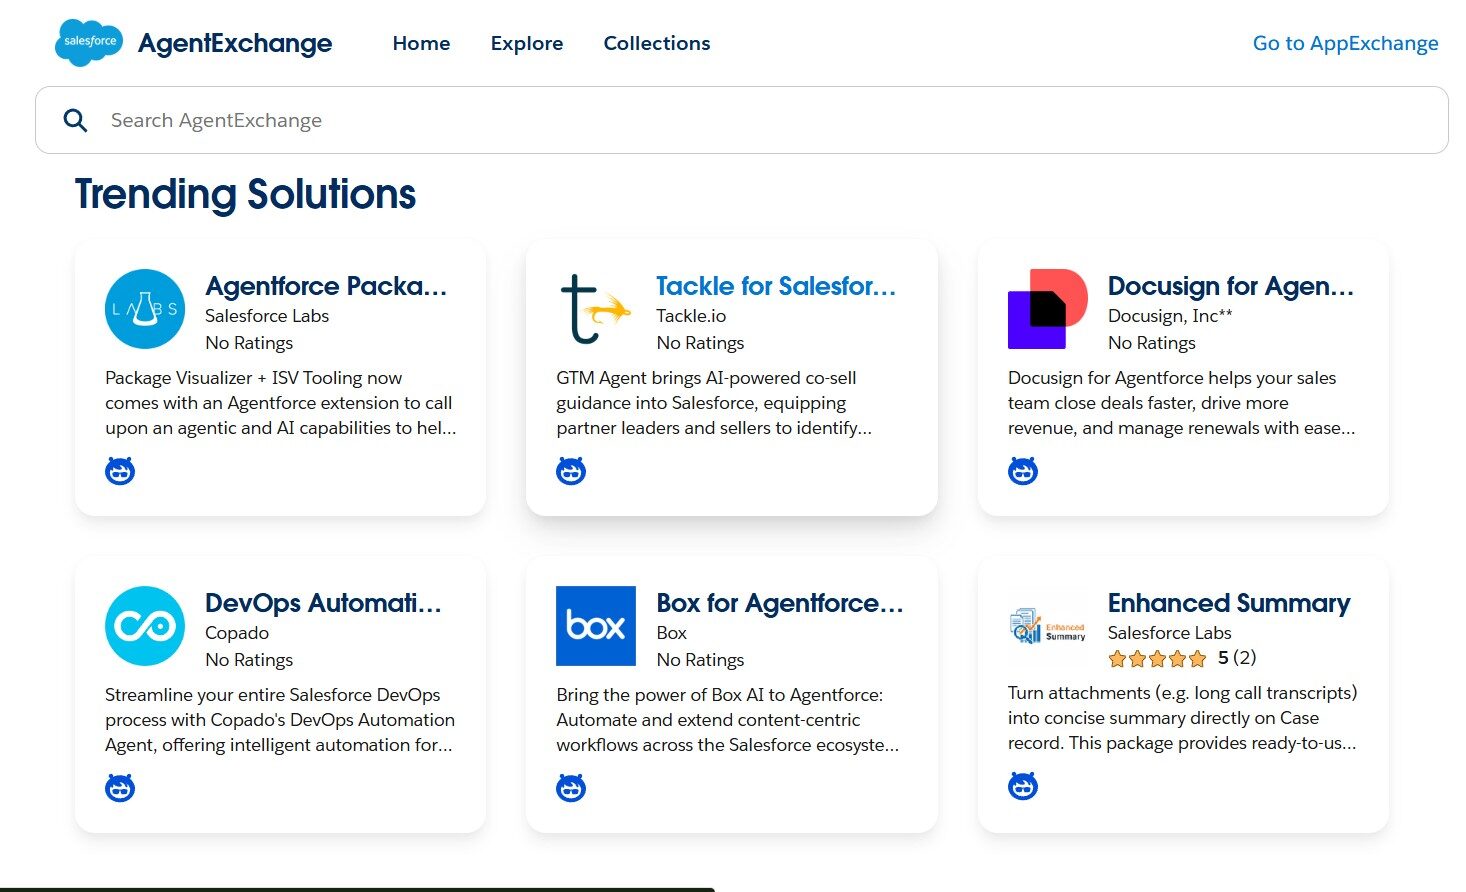This screenshot has height=892, width=1466.
Task: Open the Explore navigation item
Action: click(526, 43)
